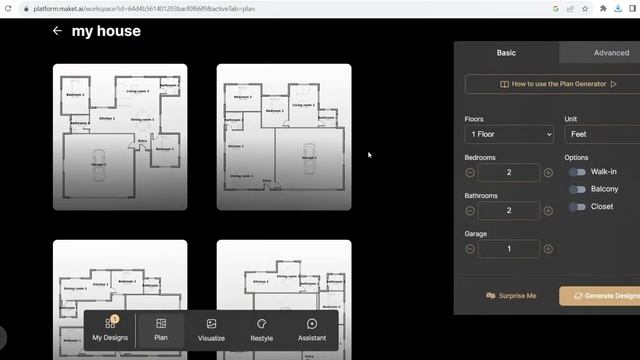Reload the page in the browser
The height and width of the screenshot is (360, 640).
point(8,8)
